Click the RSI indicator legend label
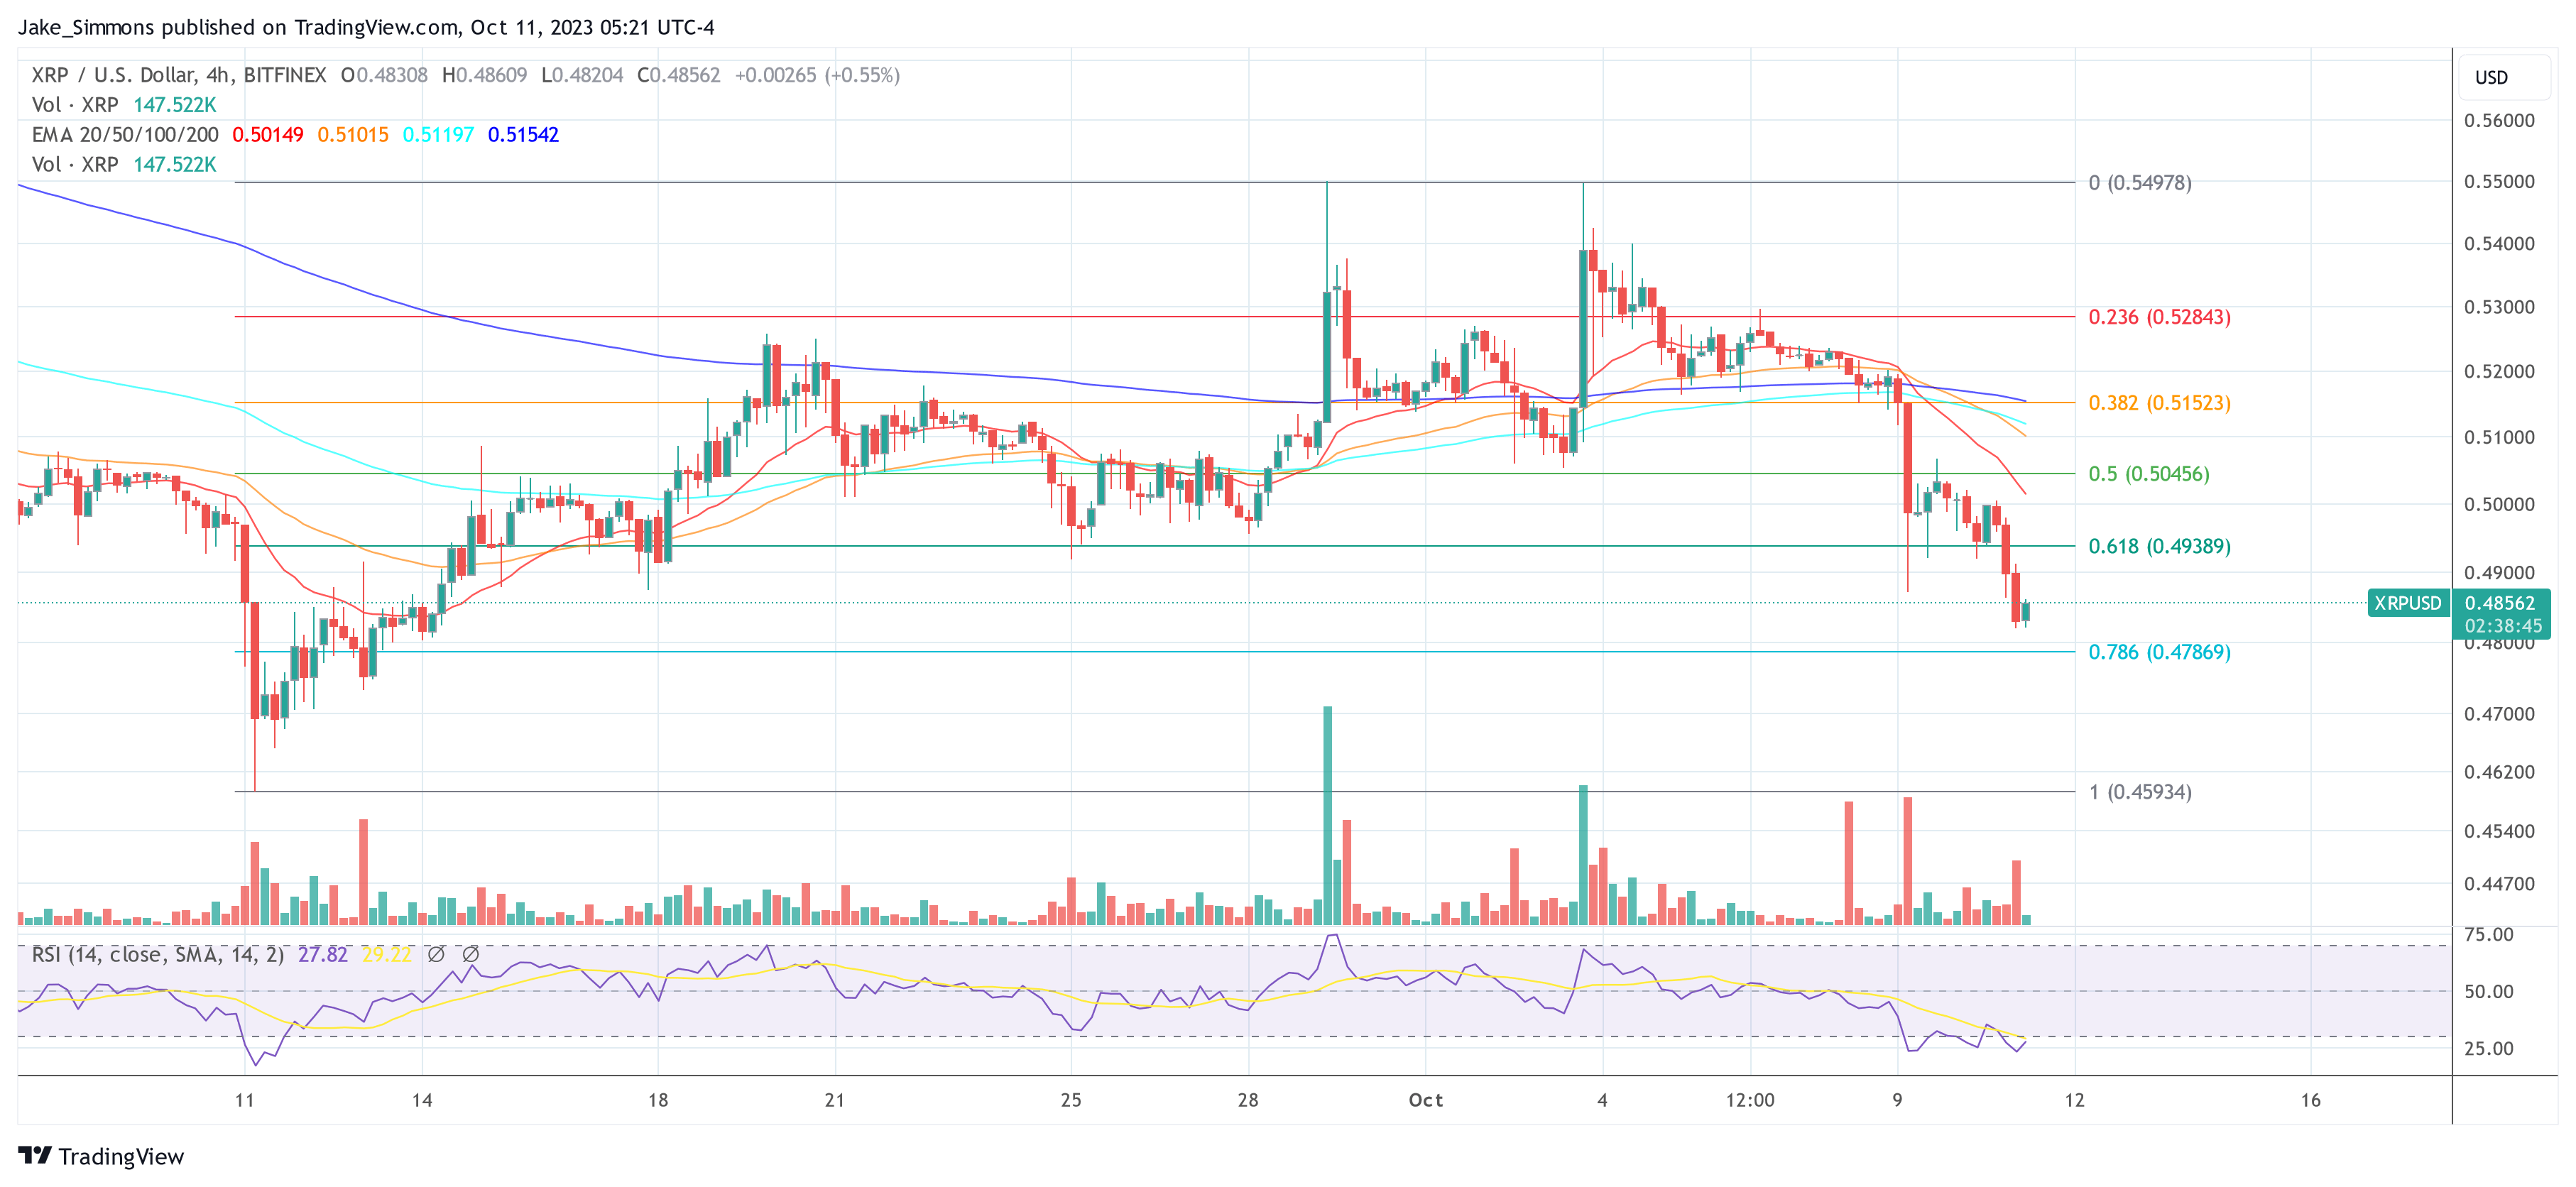This screenshot has height=1187, width=2576. [158, 955]
